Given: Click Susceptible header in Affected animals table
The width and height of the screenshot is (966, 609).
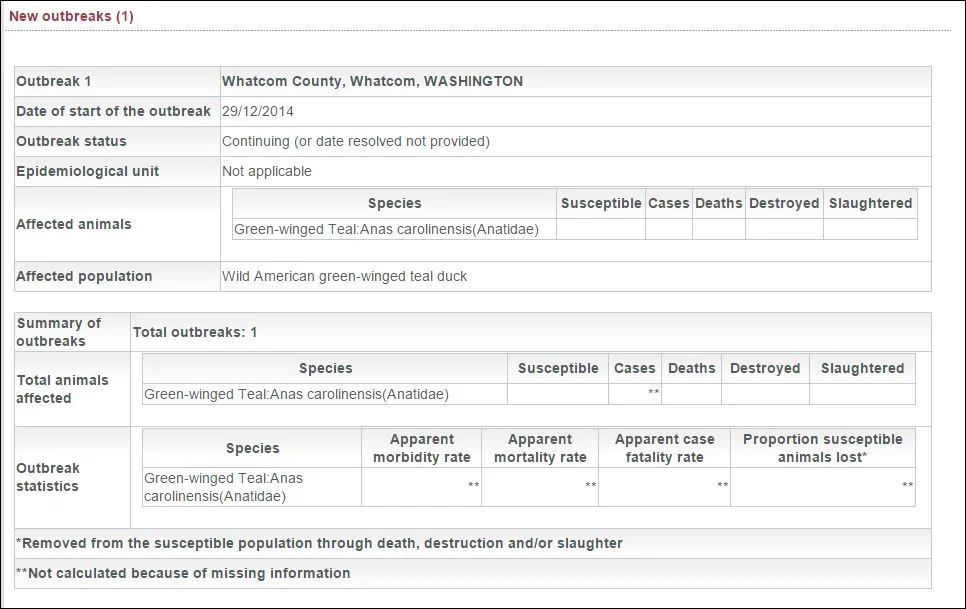Looking at the screenshot, I should [x=601, y=203].
